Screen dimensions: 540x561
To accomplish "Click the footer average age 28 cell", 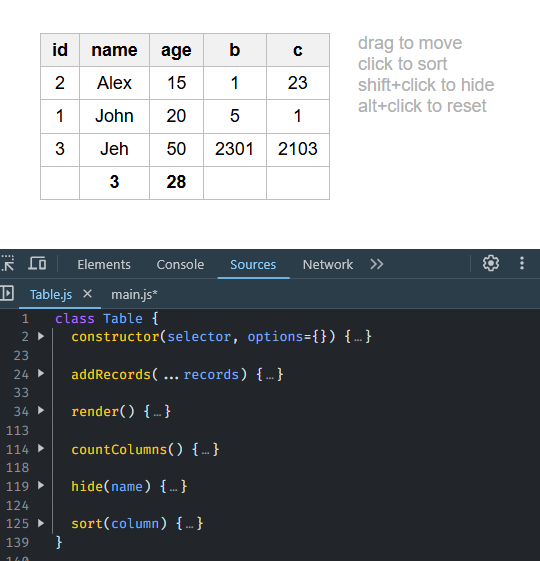I will click(176, 182).
